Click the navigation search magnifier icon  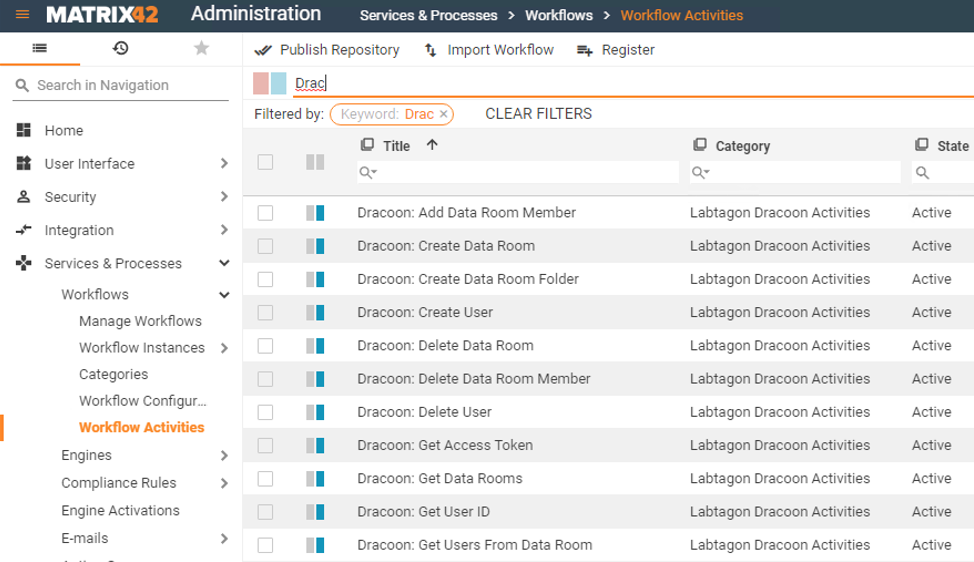[x=22, y=85]
